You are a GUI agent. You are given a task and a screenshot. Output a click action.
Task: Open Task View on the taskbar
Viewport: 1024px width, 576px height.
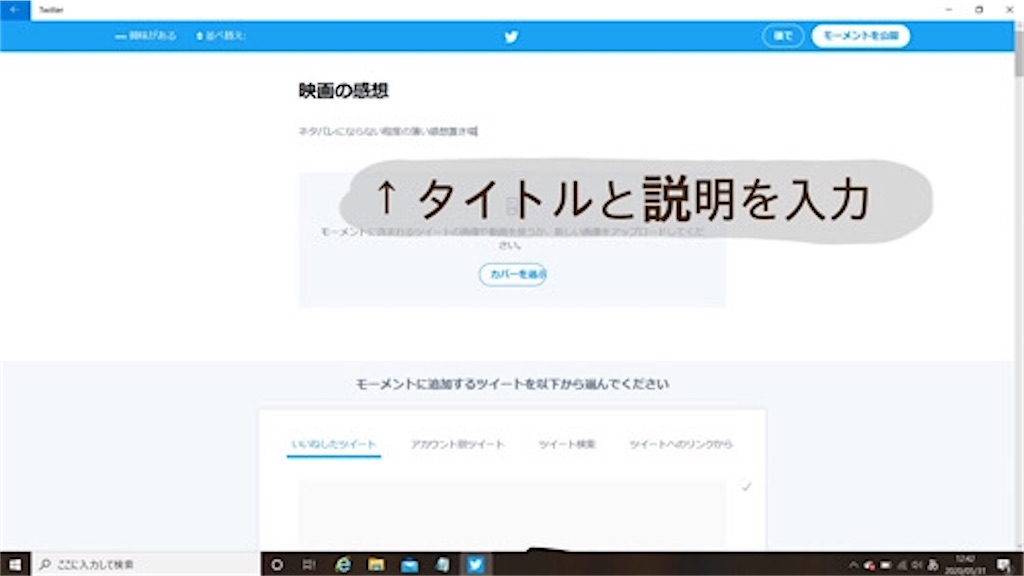point(310,564)
